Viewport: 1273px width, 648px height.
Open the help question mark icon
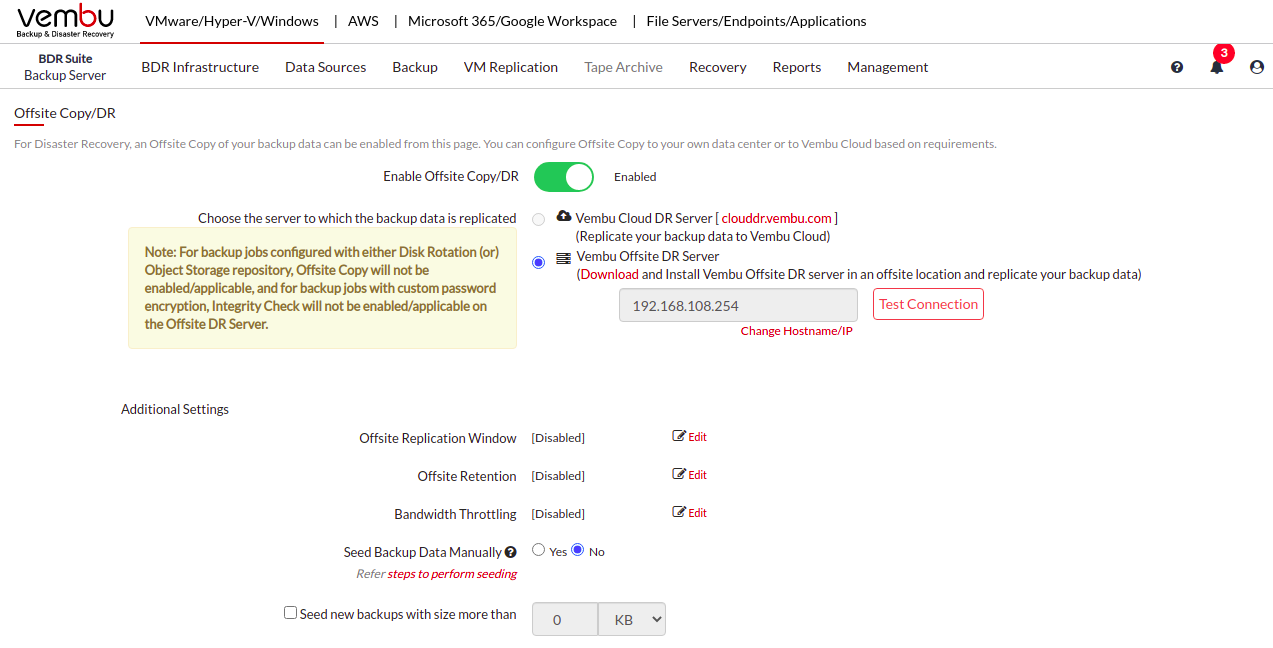click(1177, 67)
